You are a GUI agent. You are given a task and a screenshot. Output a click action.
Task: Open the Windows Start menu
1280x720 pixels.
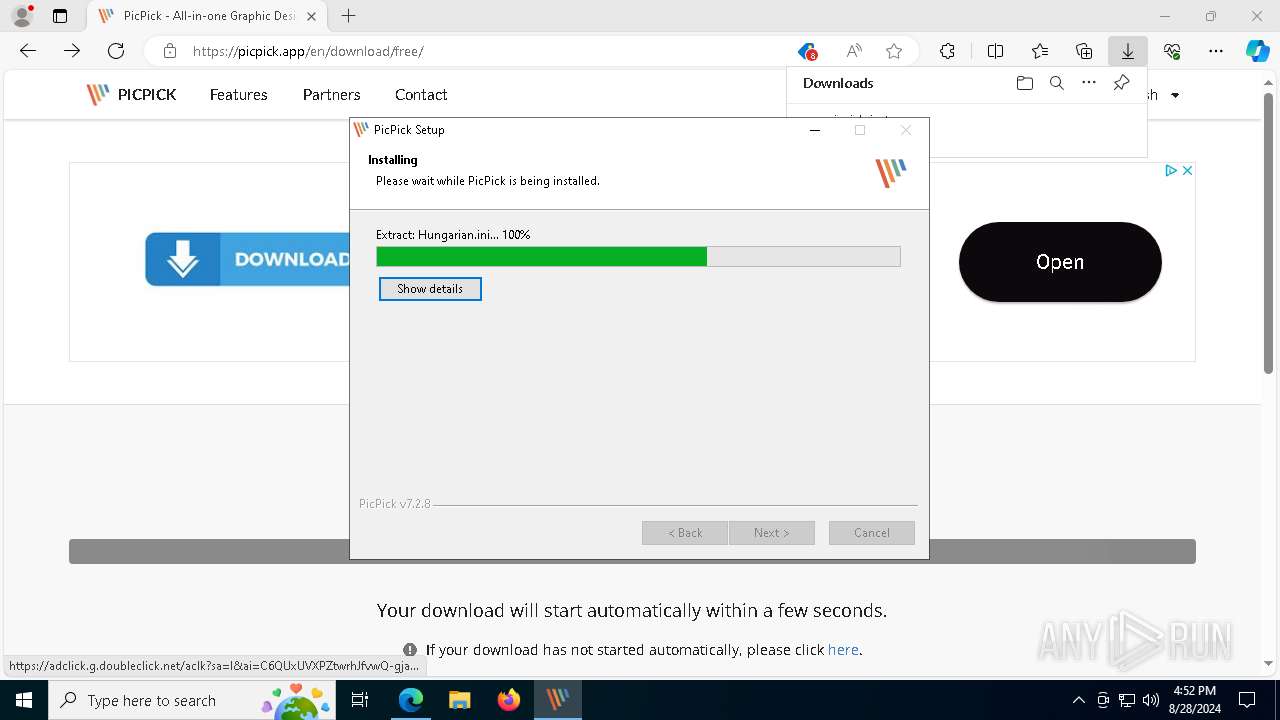click(x=24, y=700)
